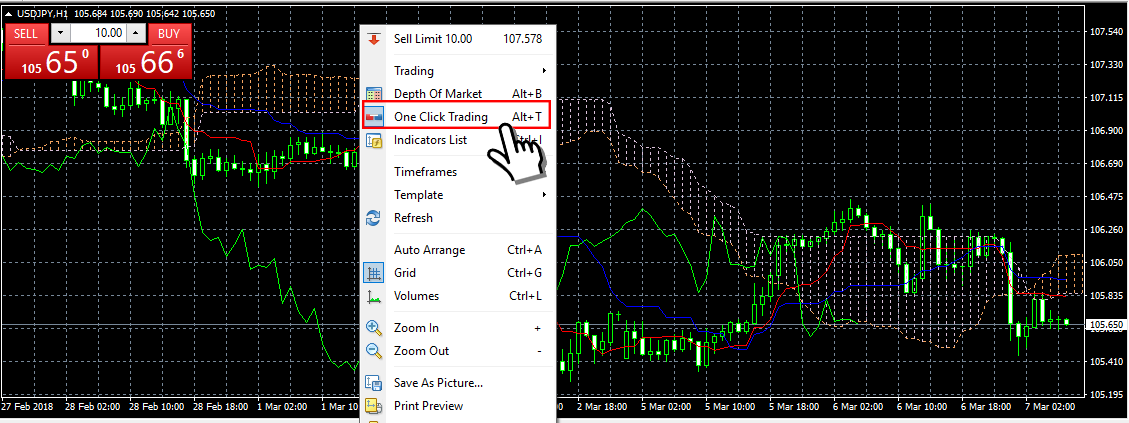Screen dimensions: 1129x423
Task: Click the Volumes icon in menu
Action: [x=374, y=295]
